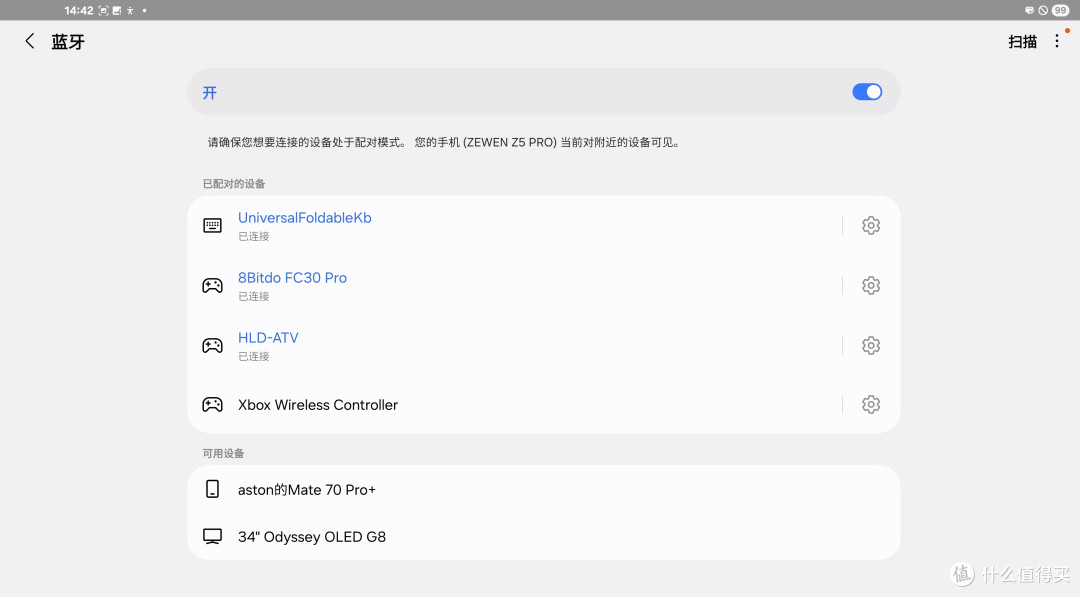Image resolution: width=1080 pixels, height=597 pixels.
Task: Open settings gear for UniversalFoldableKb
Action: coord(871,225)
